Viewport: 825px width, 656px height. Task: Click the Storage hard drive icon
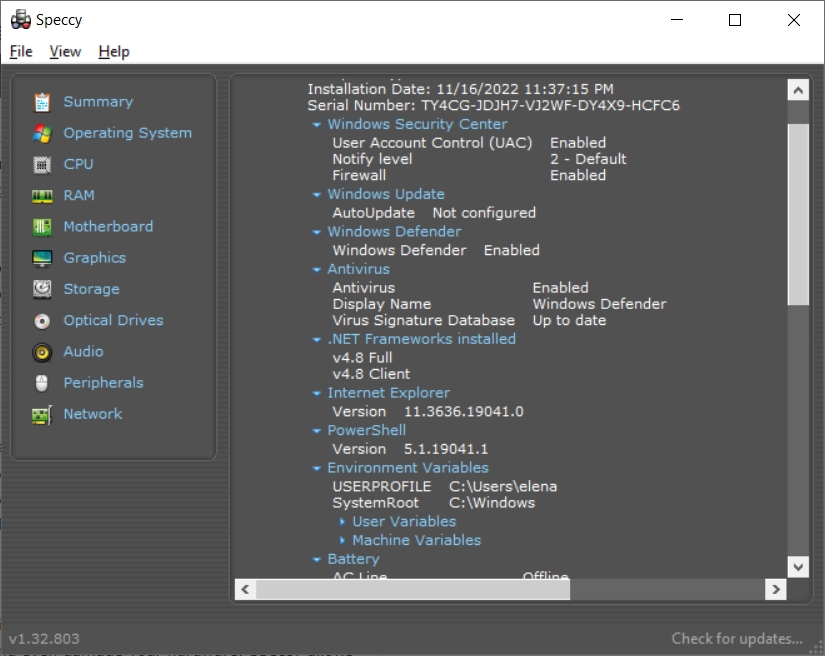(x=42, y=289)
